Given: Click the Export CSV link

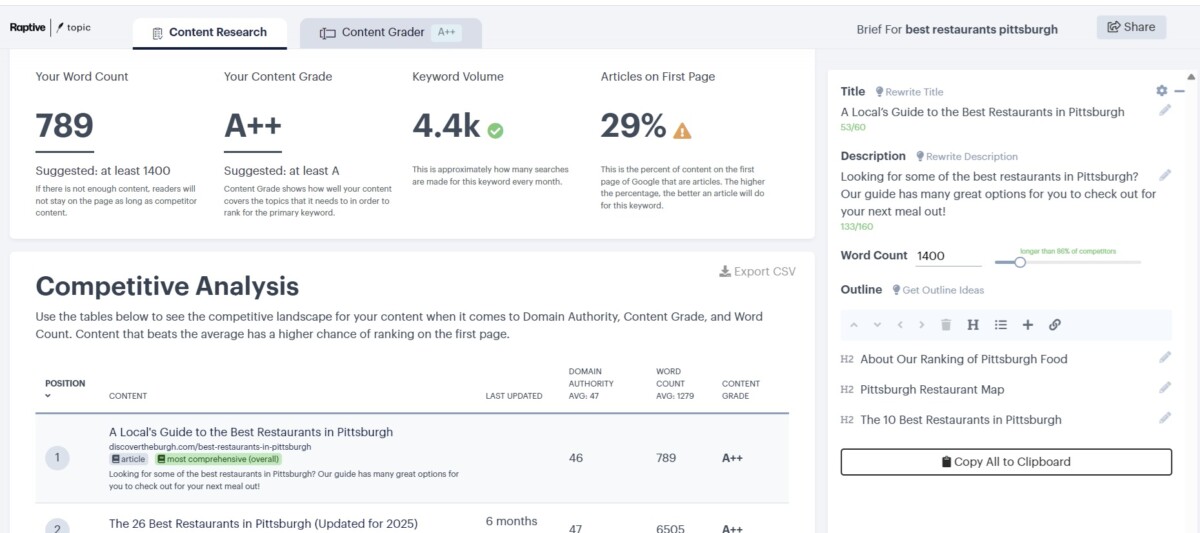Looking at the screenshot, I should click(x=757, y=271).
